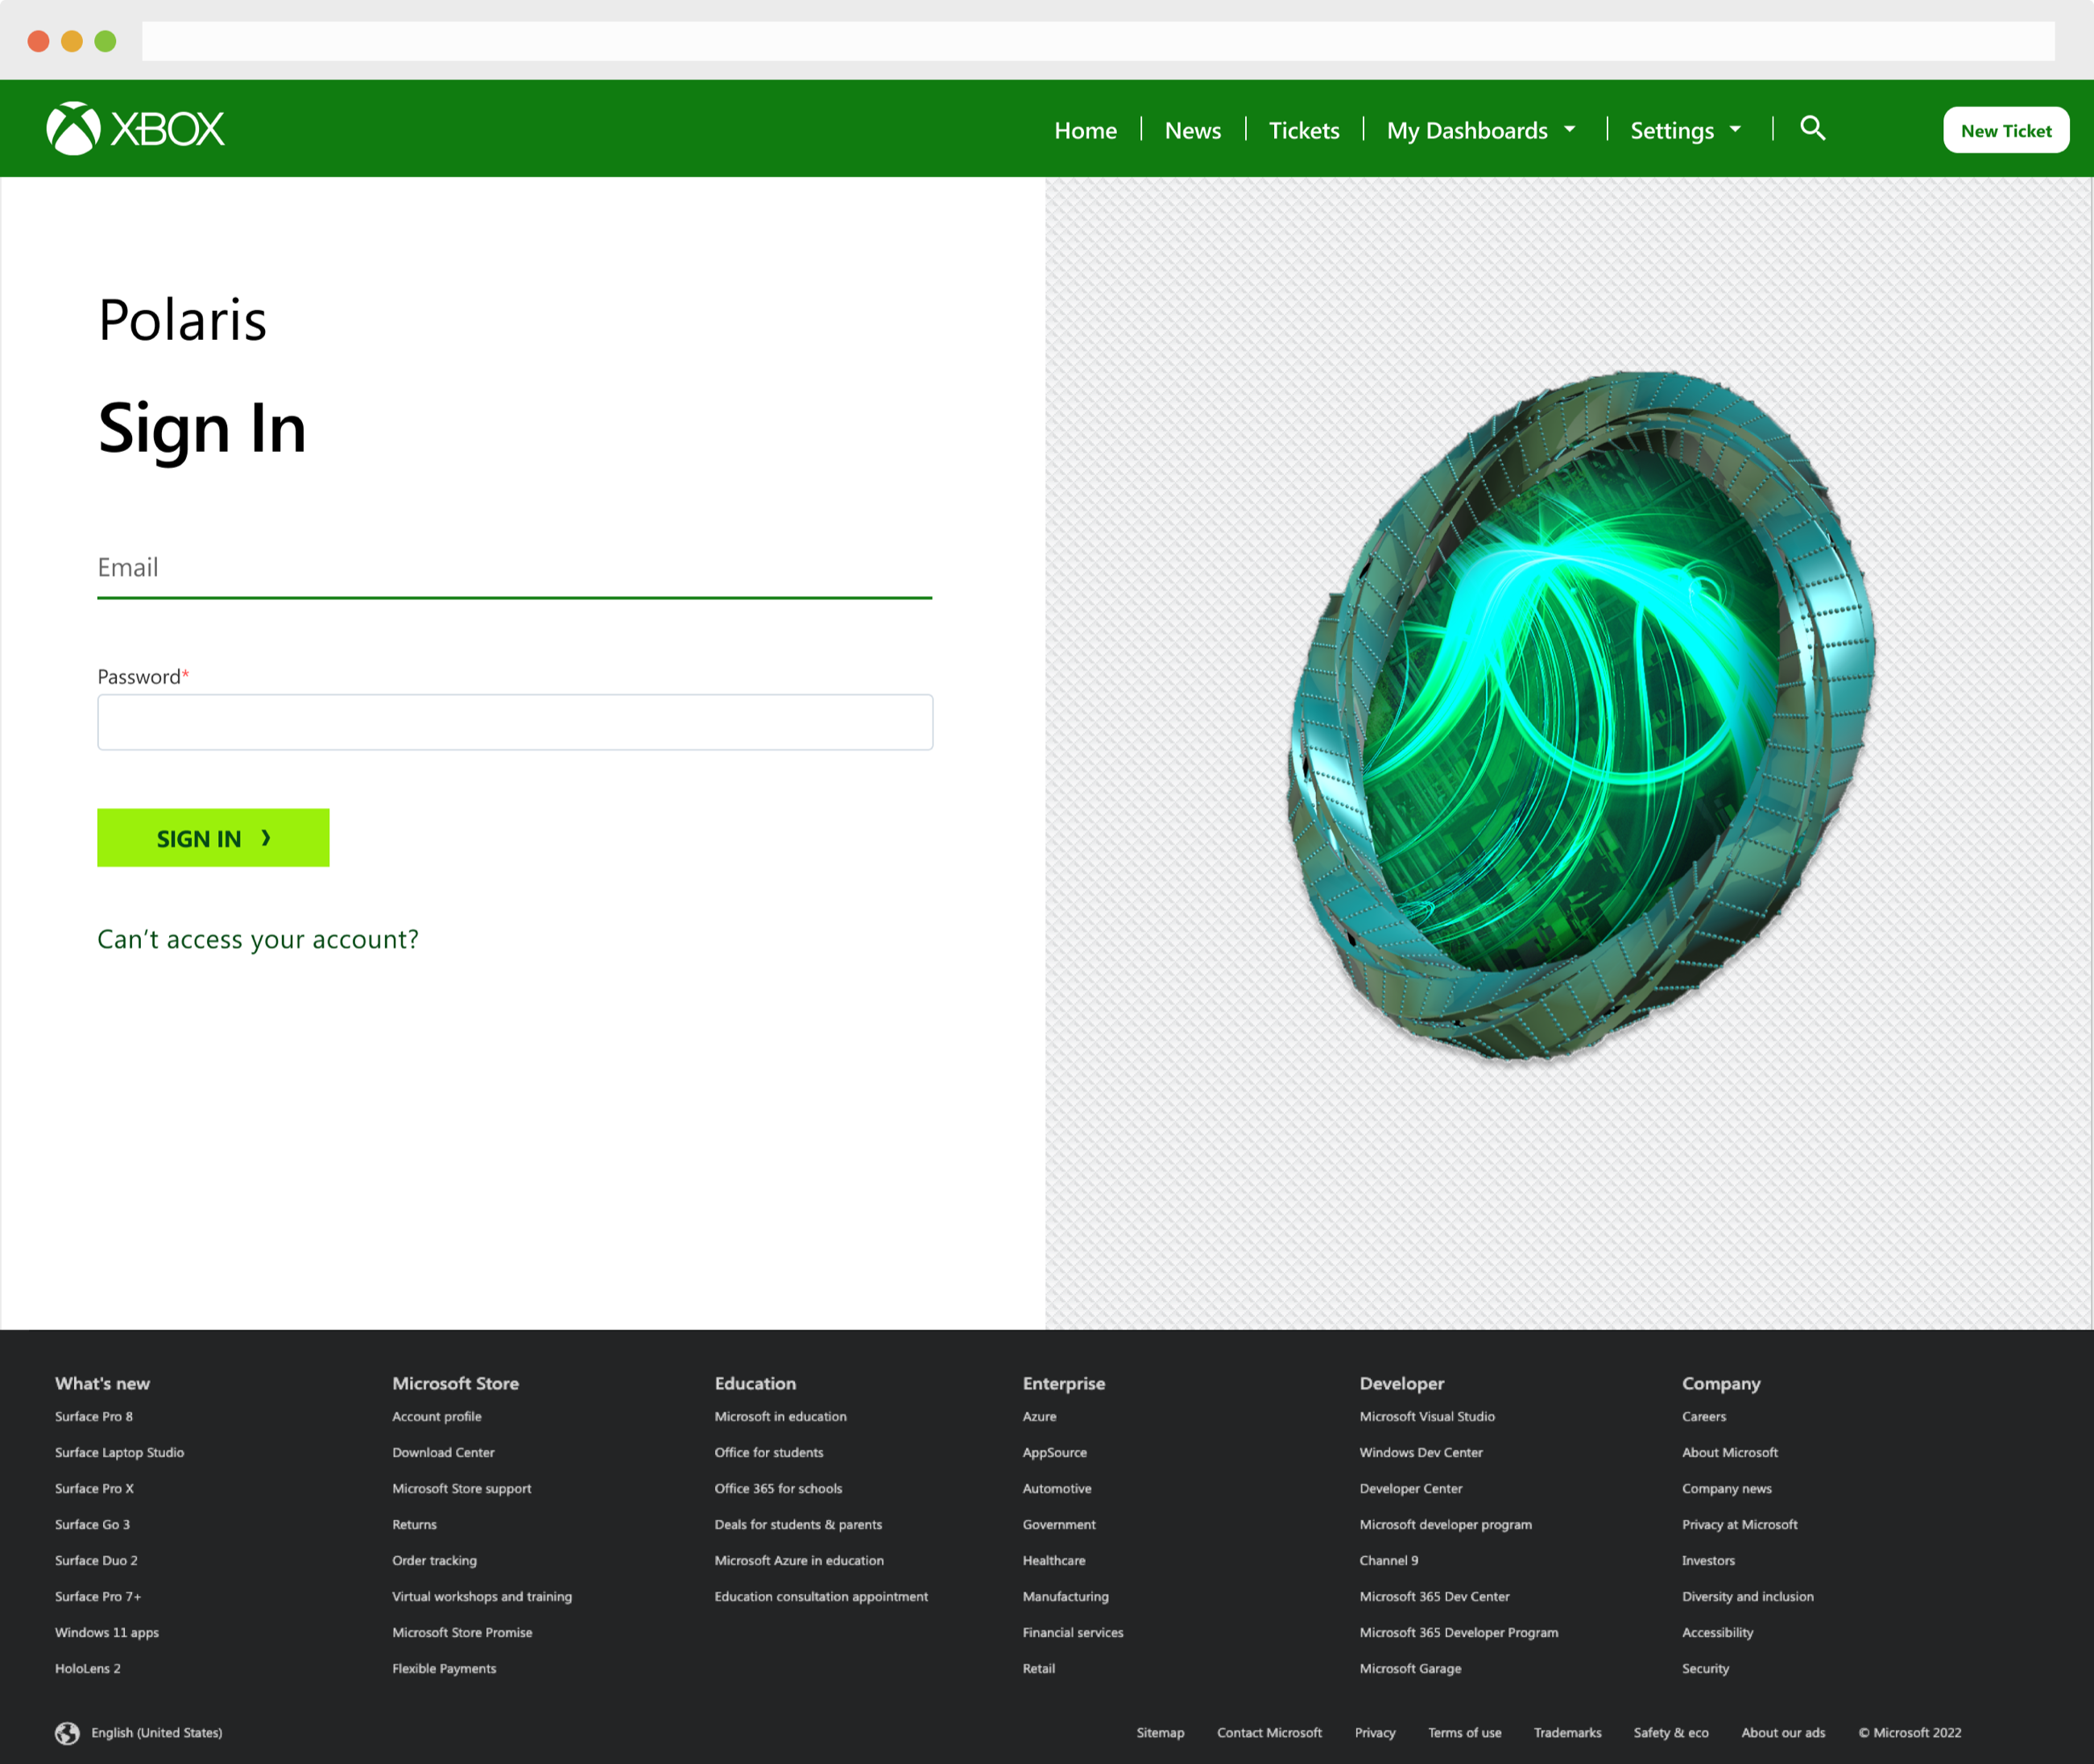Click the green portal artwork image
2094x1764 pixels.
(x=1580, y=715)
